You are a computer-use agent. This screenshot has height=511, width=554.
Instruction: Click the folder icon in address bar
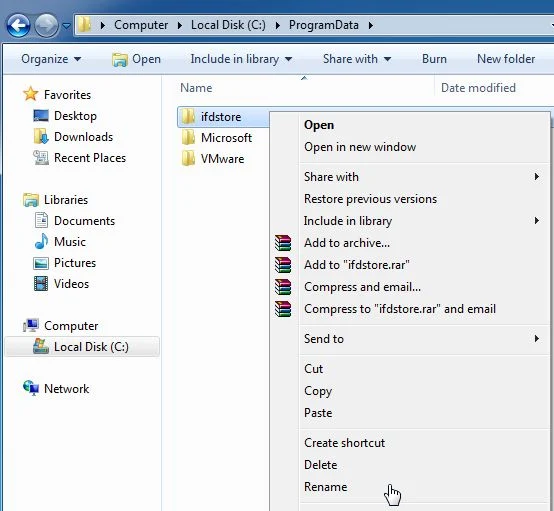(x=84, y=25)
